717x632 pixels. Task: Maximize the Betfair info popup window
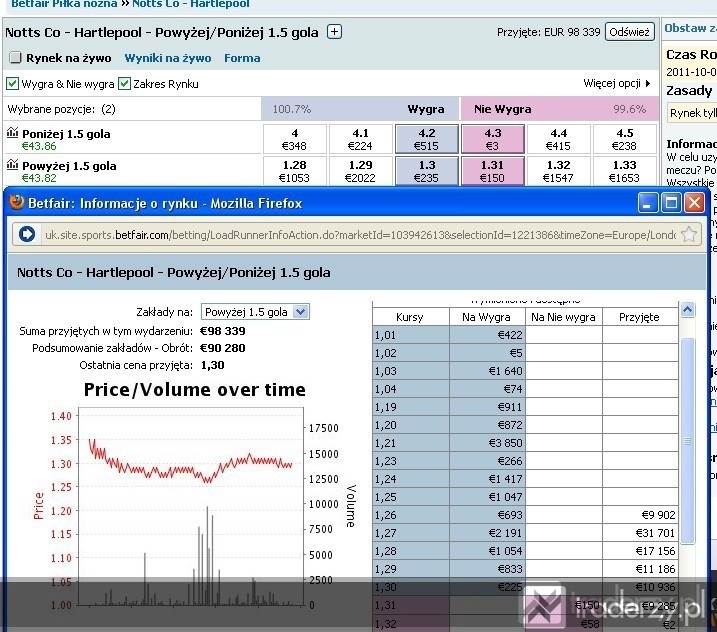click(x=671, y=203)
